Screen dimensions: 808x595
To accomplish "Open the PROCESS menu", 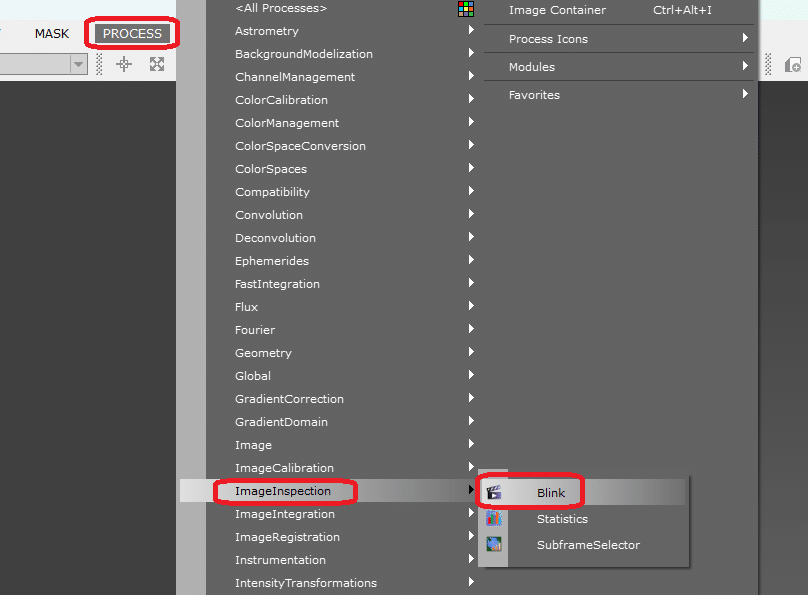I will [132, 33].
